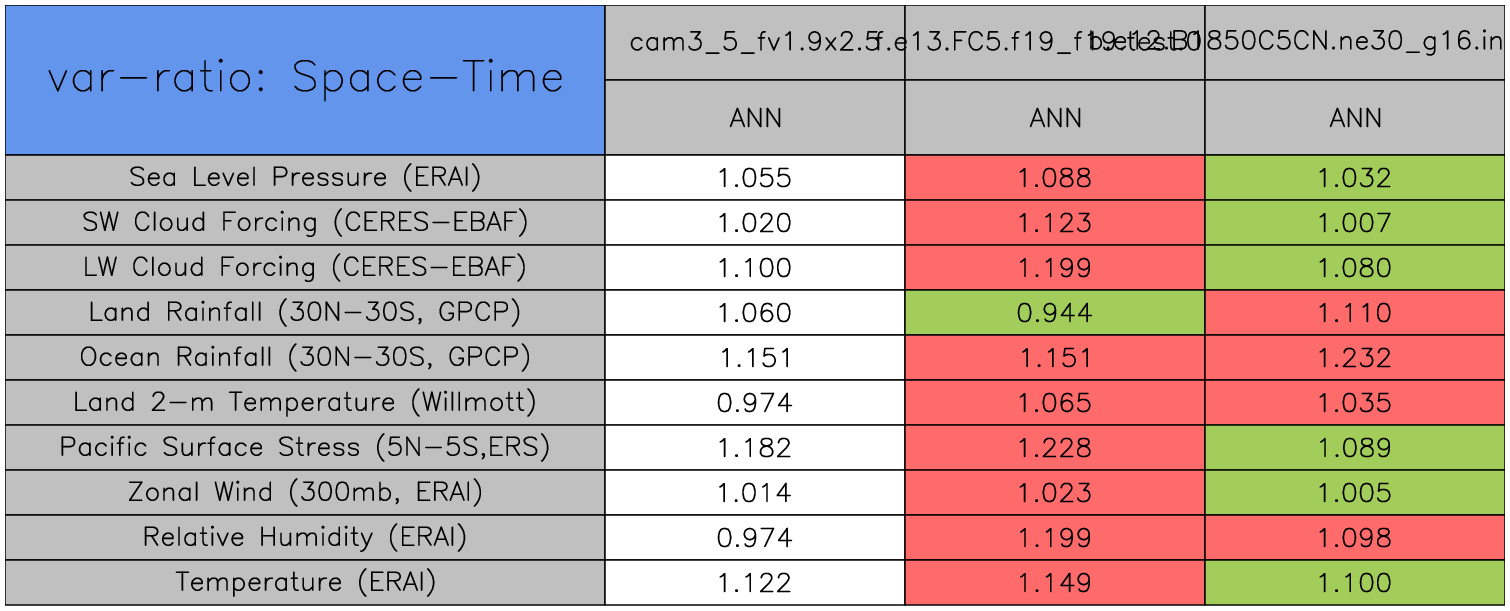Click the red 1.088 Sea Level Pressure cell
The image size is (1510, 611).
1054,178
